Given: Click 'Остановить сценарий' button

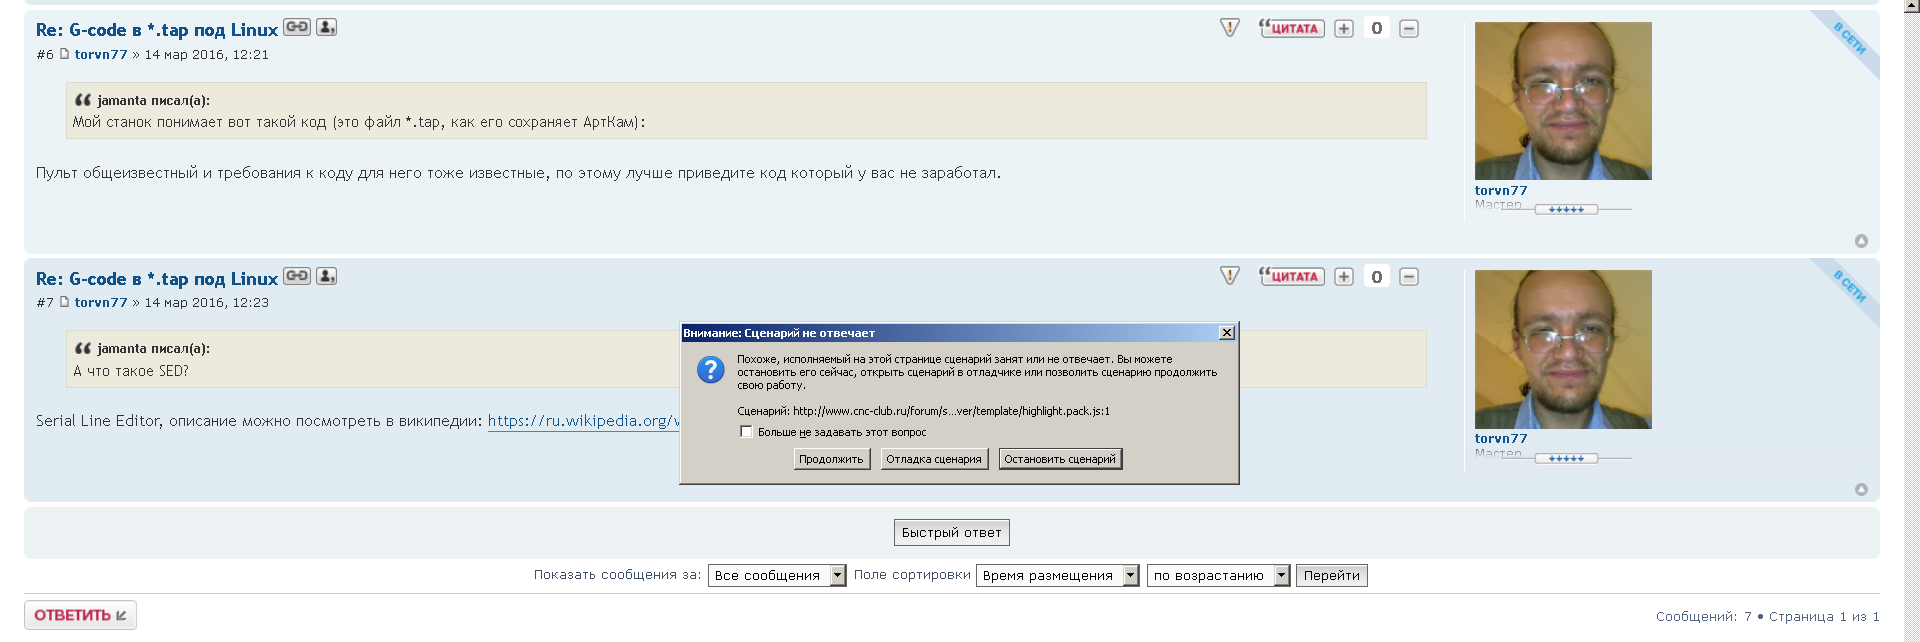Looking at the screenshot, I should point(1060,459).
